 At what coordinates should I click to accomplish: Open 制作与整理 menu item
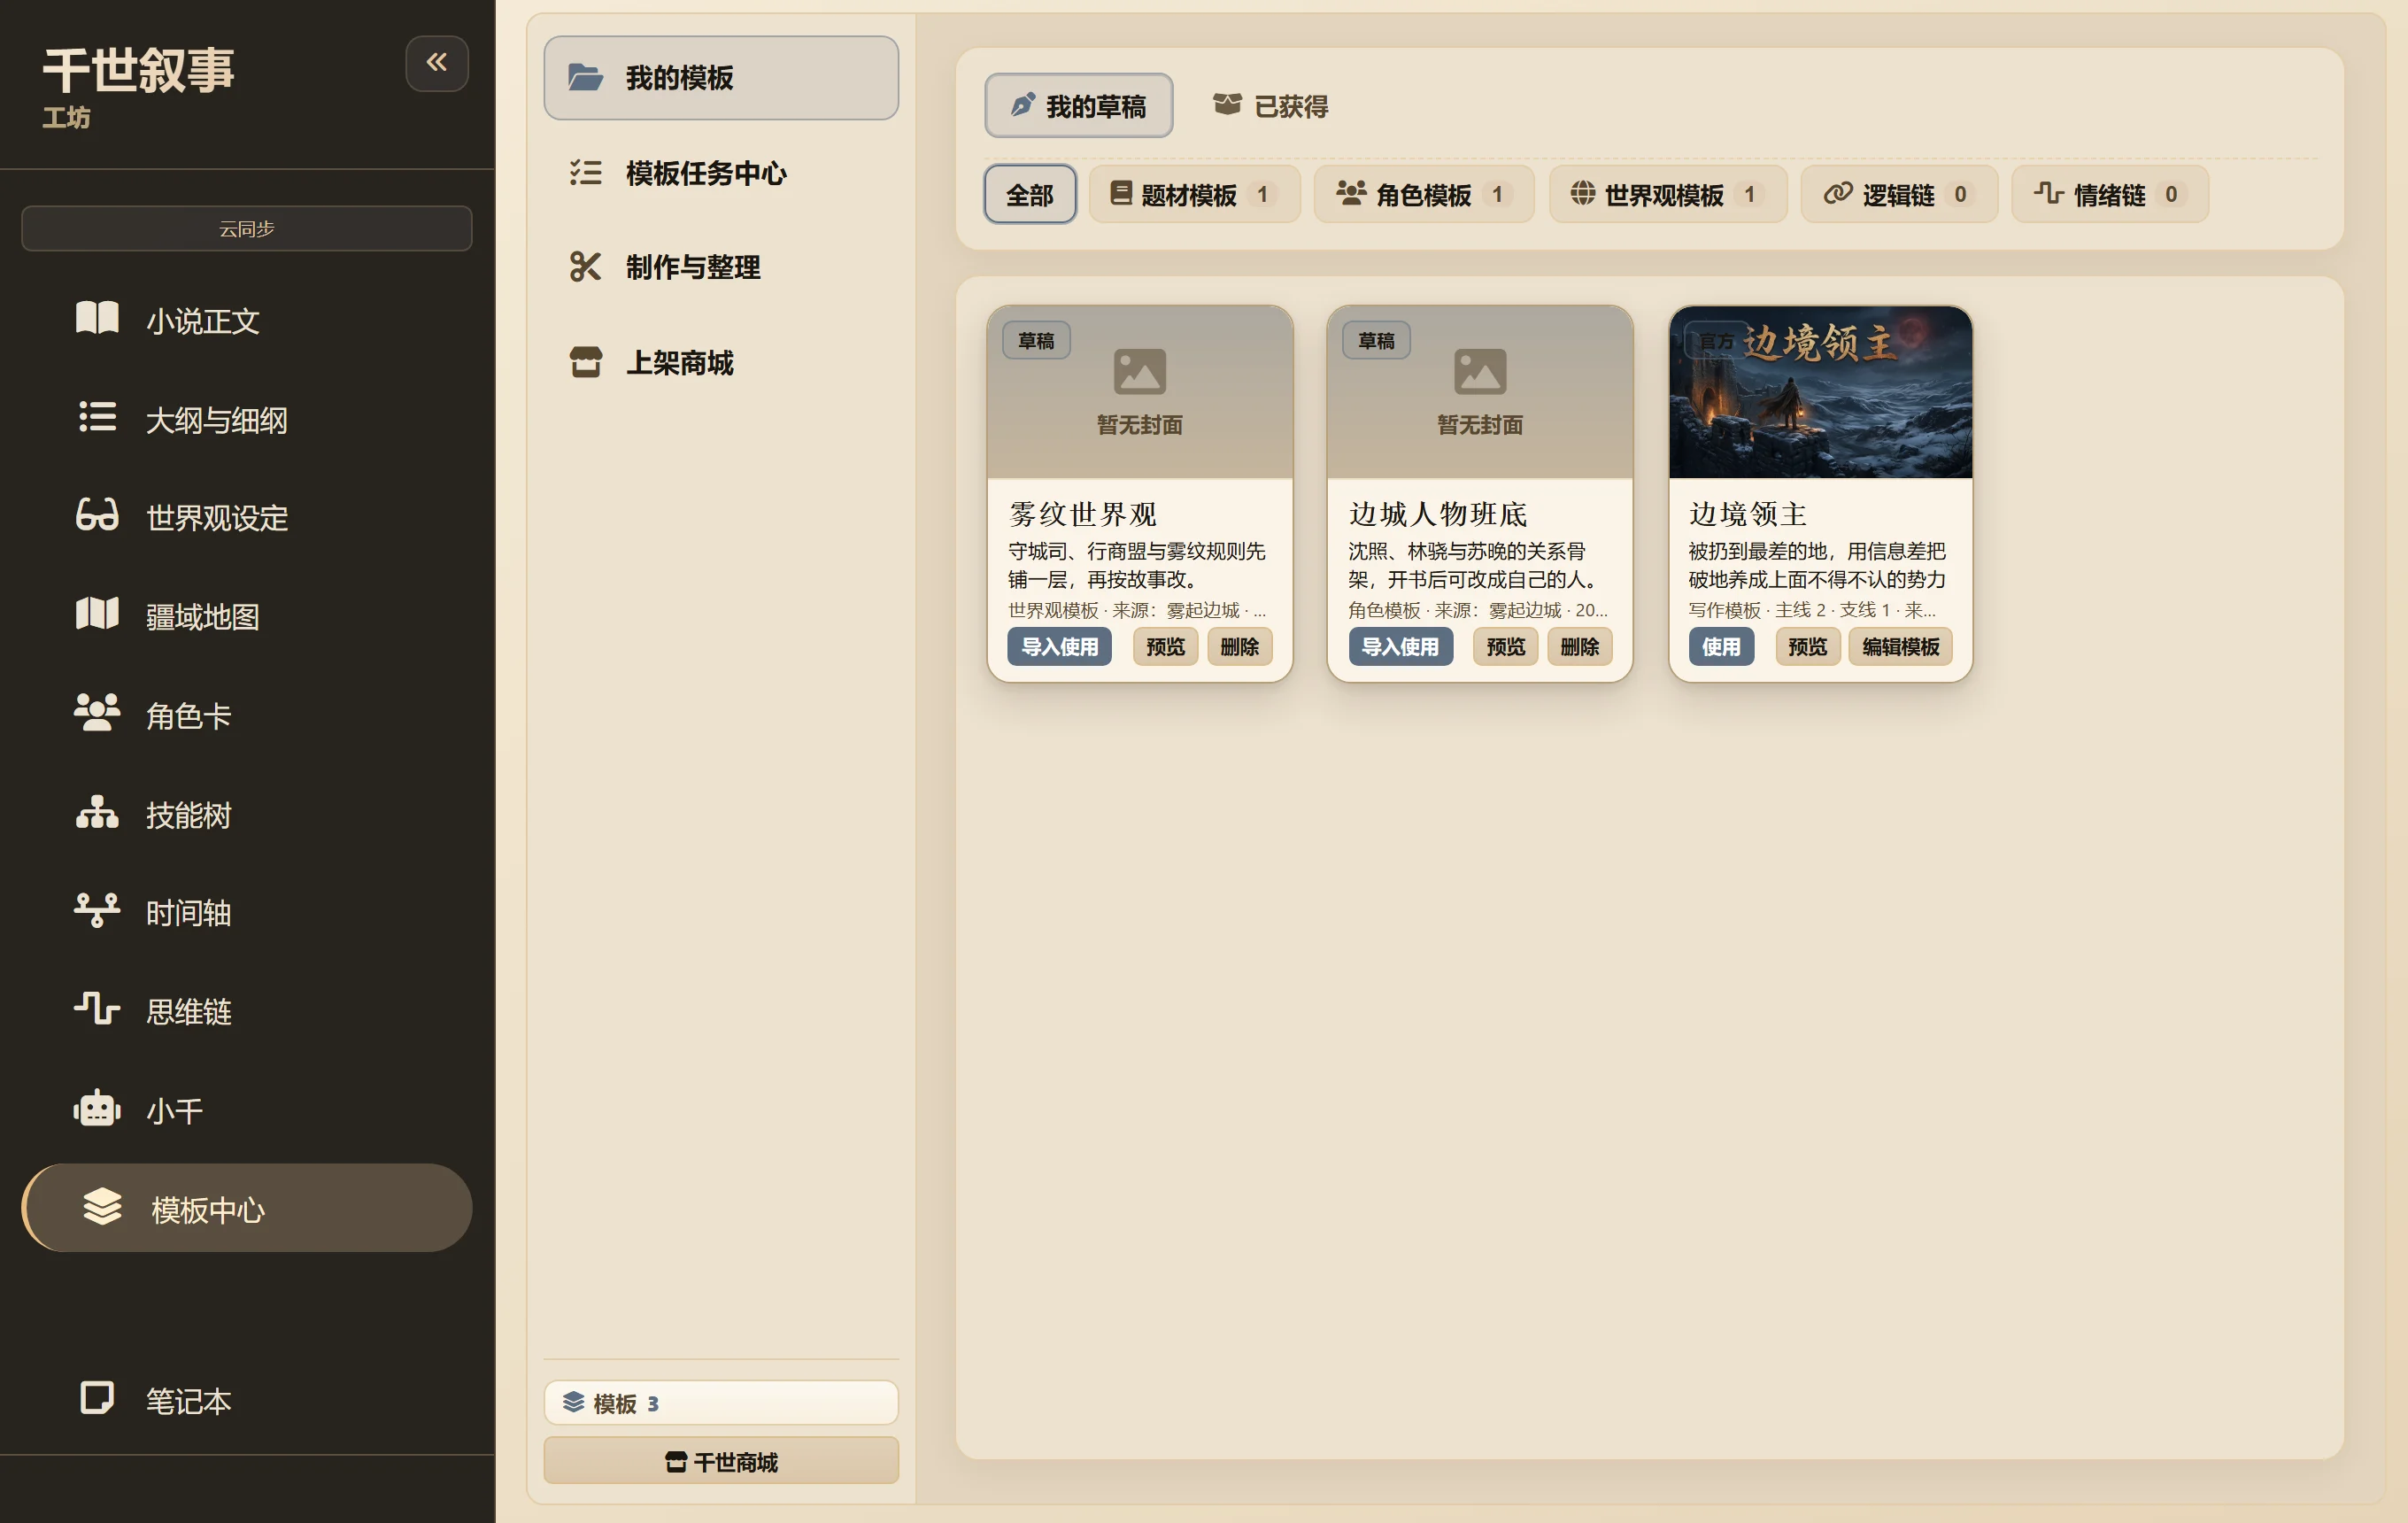point(721,267)
